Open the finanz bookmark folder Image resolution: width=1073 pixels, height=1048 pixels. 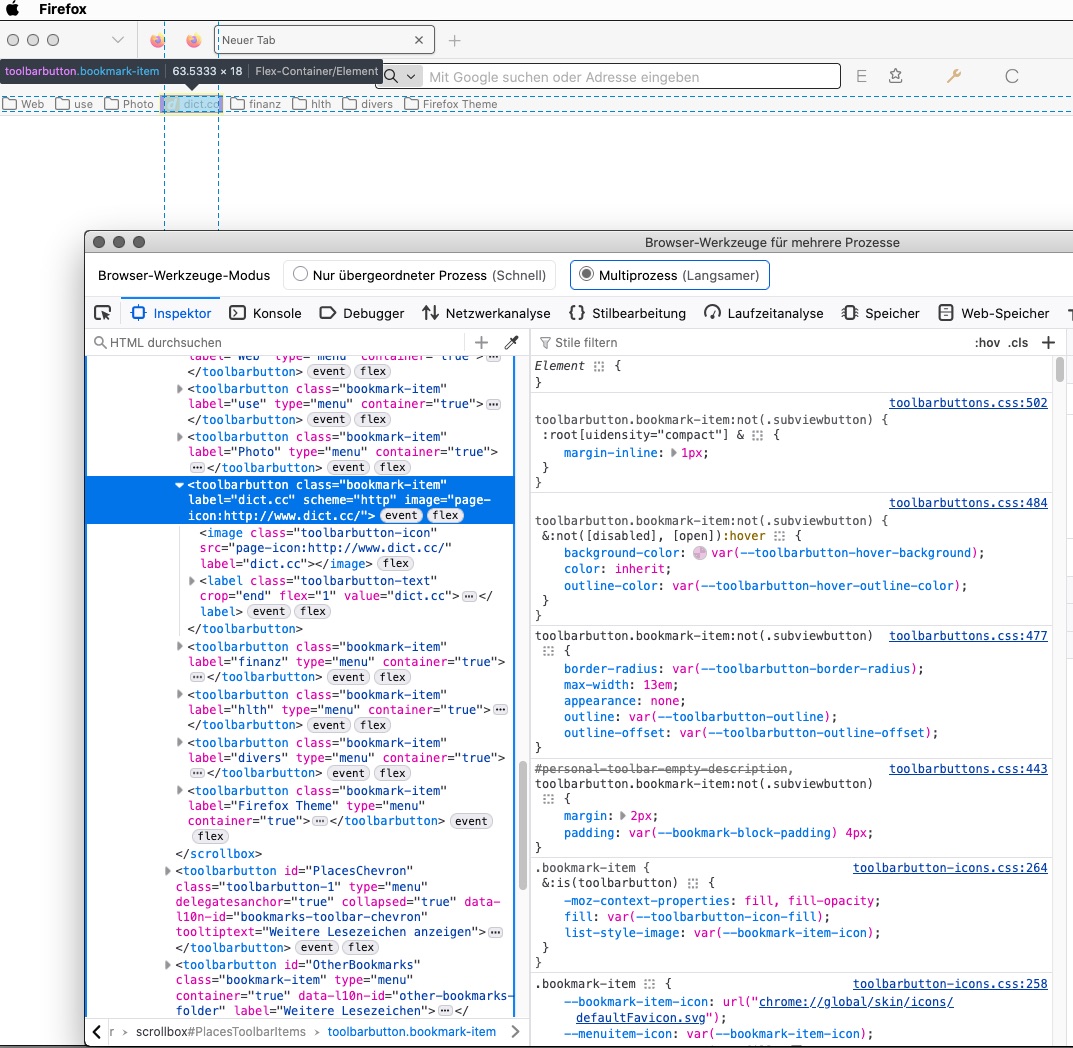coord(256,104)
